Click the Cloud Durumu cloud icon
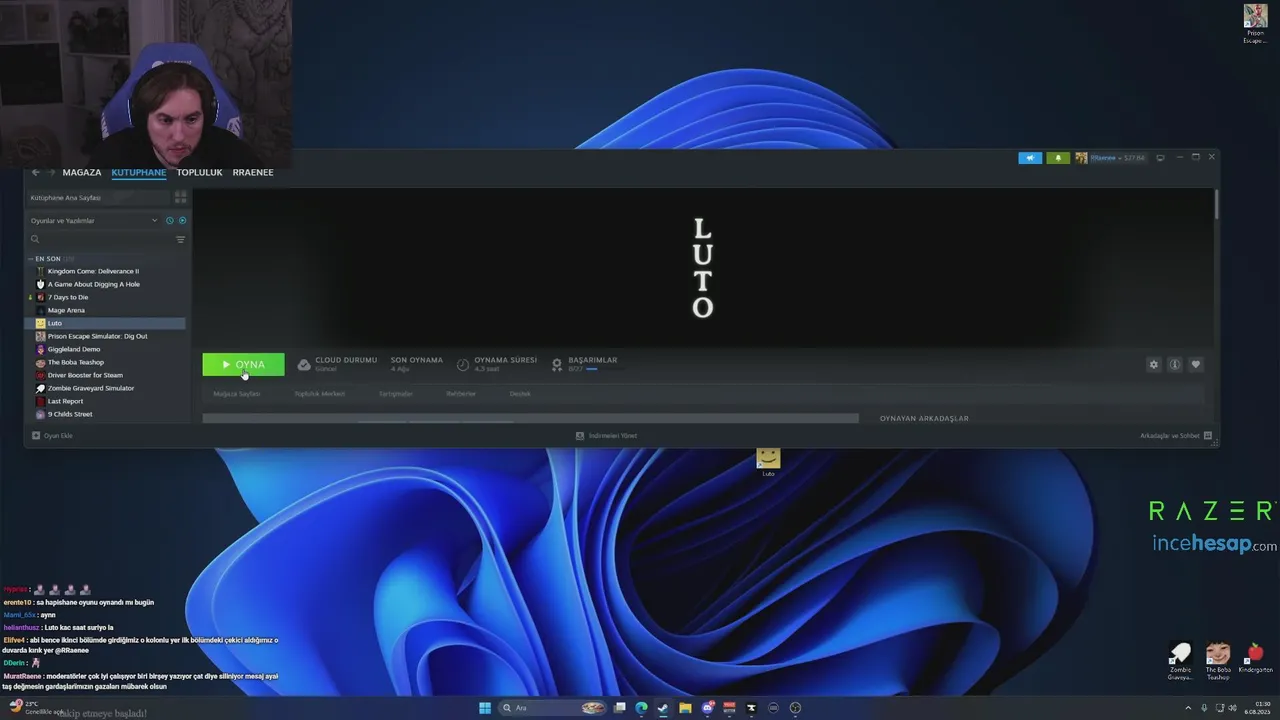Screen dimensions: 1280x720 tap(304, 365)
